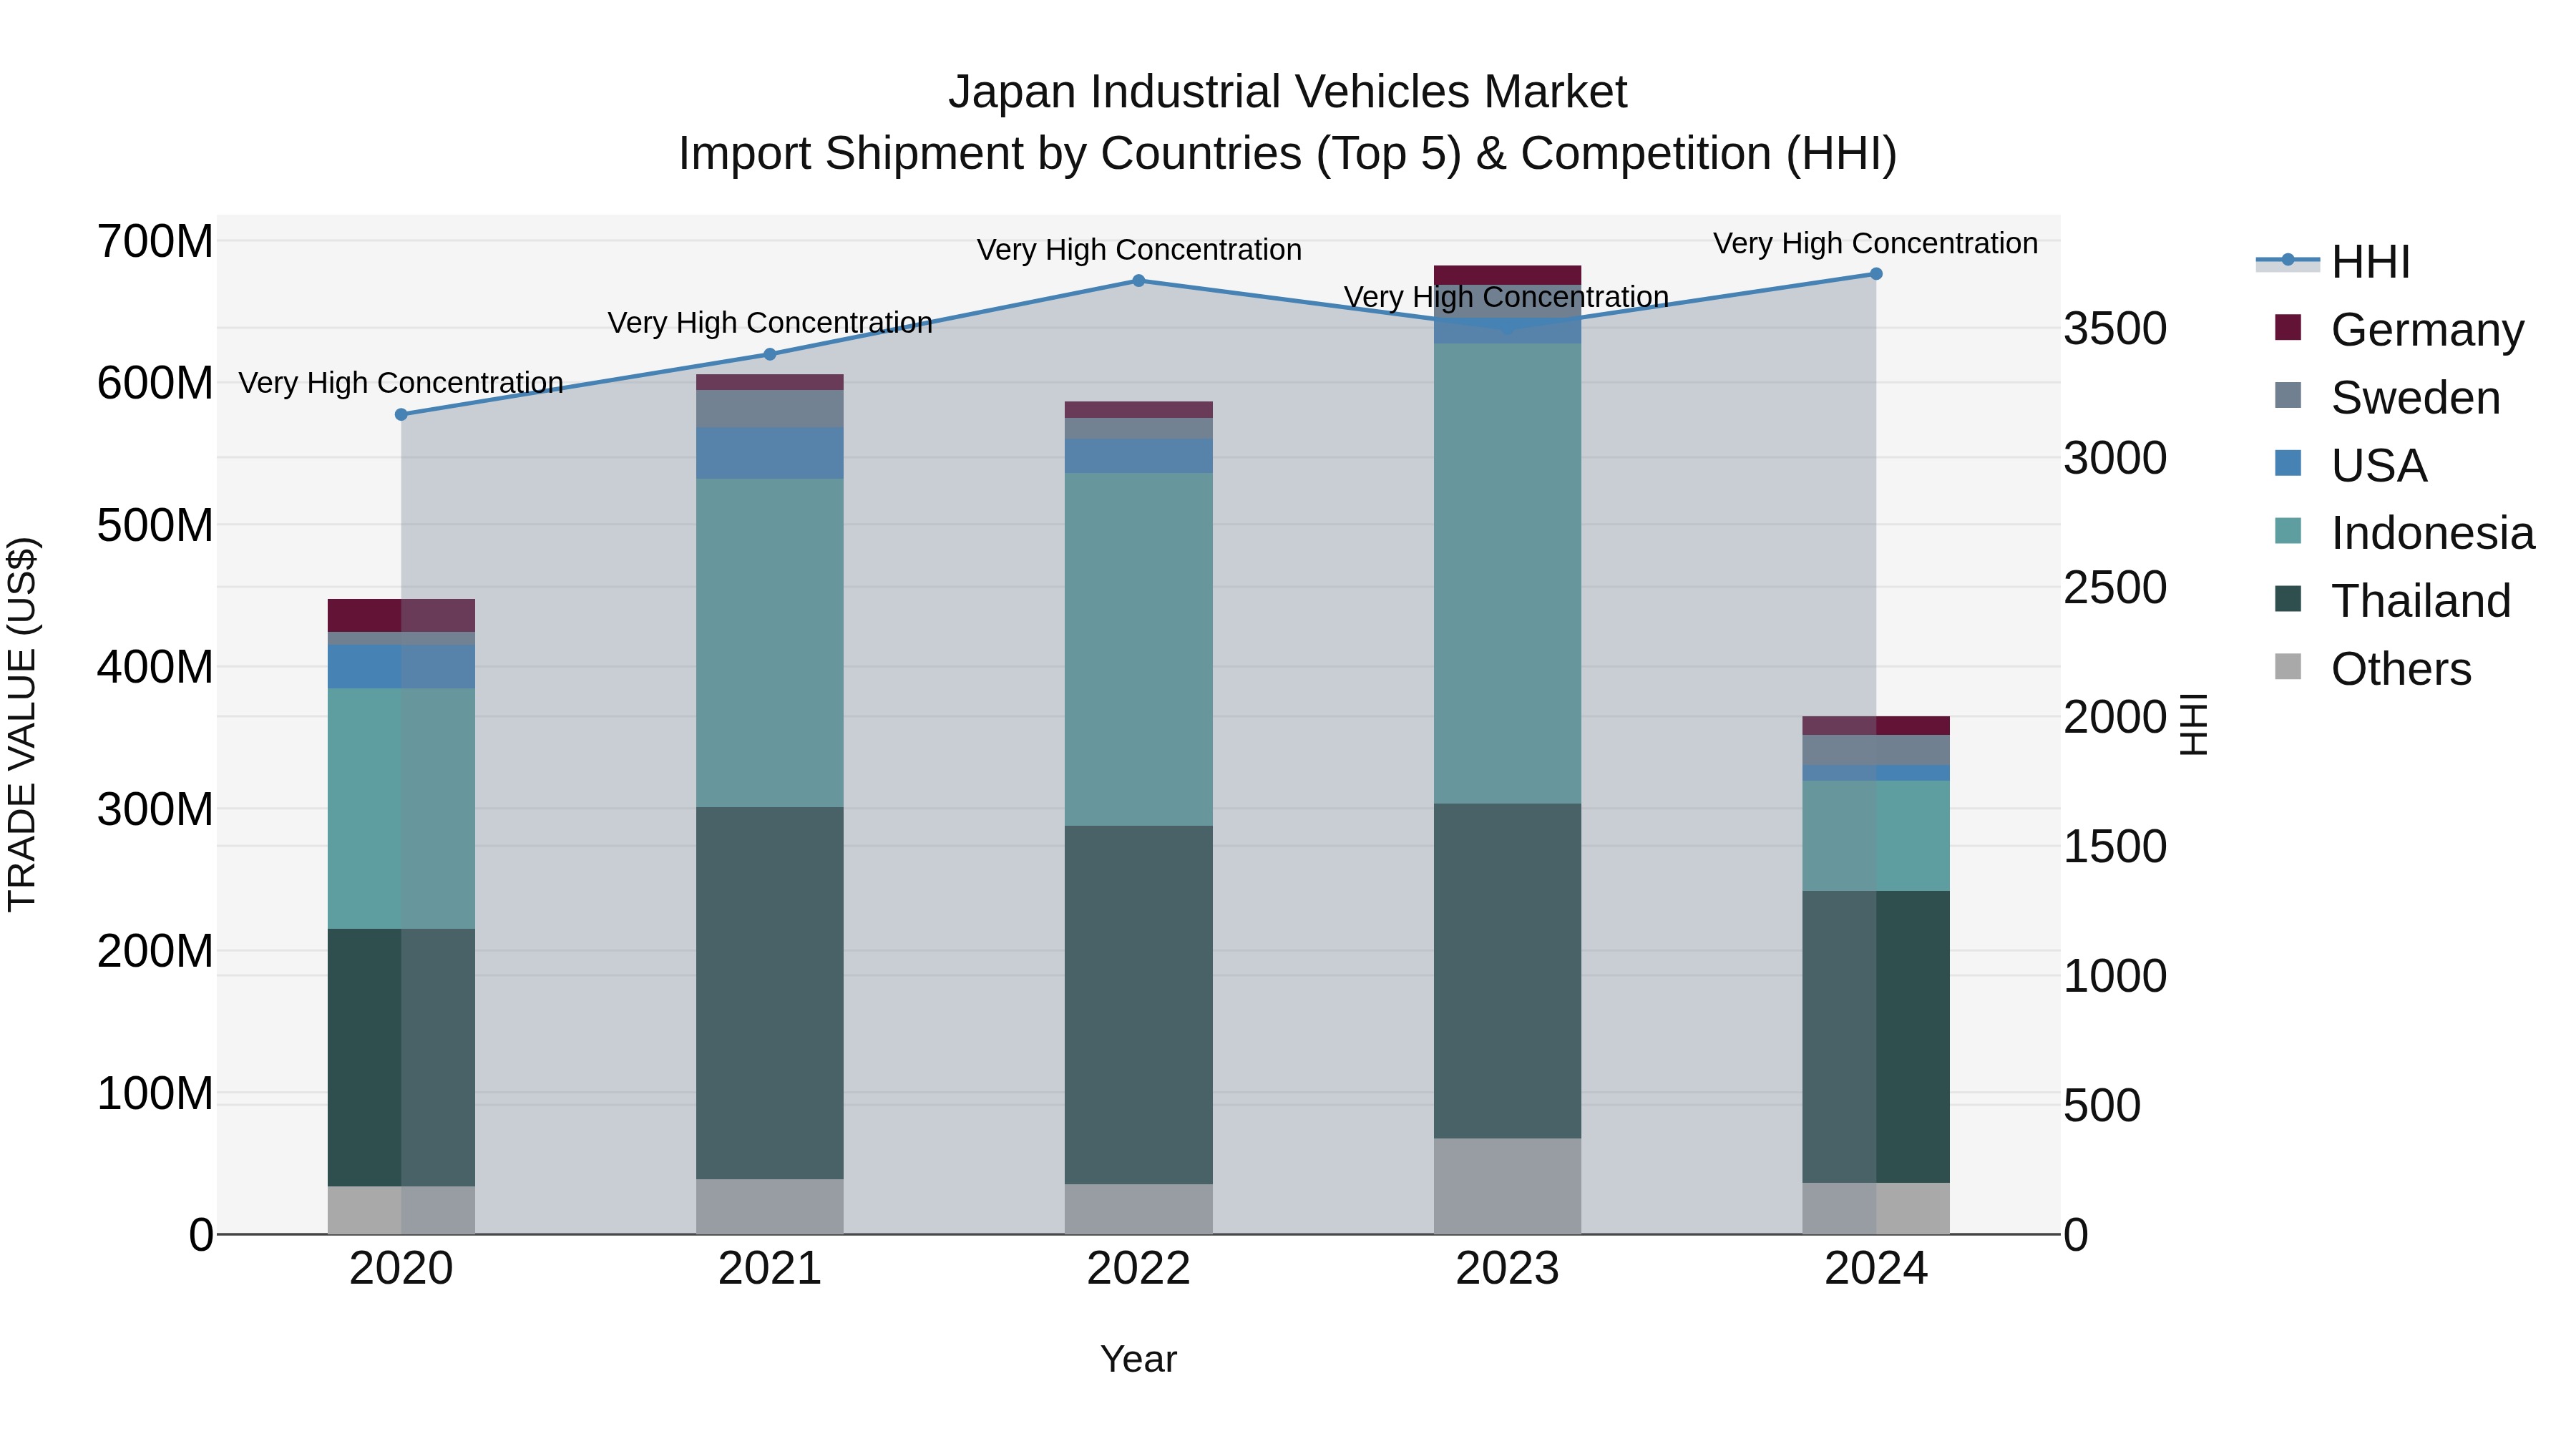Click the 2021 HHI data point marker
This screenshot has height=1449, width=2576.
click(770, 354)
